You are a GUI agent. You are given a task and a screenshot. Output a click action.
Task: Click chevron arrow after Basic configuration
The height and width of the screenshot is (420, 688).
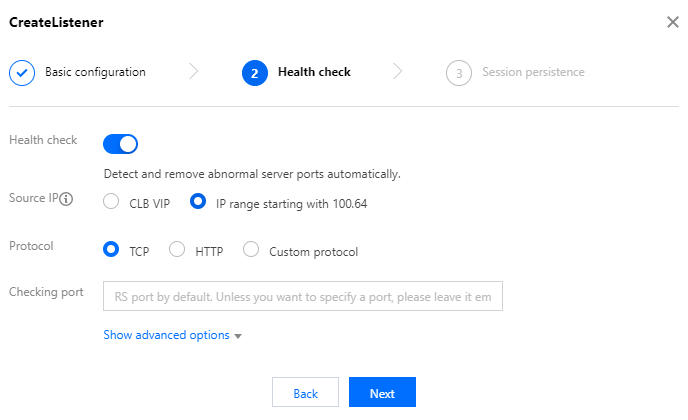(x=193, y=72)
